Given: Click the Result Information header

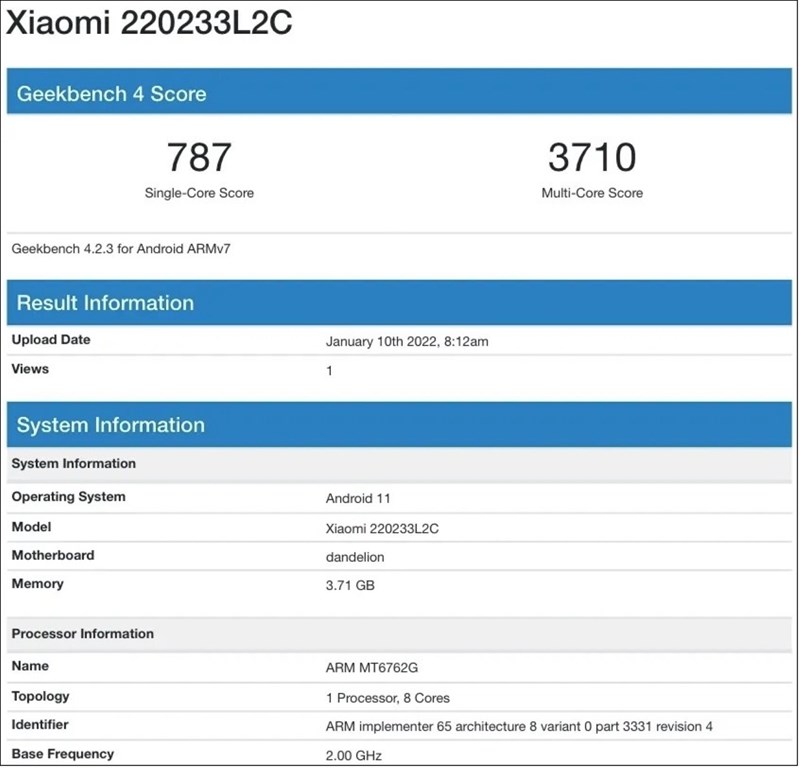Looking at the screenshot, I should click(x=399, y=303).
